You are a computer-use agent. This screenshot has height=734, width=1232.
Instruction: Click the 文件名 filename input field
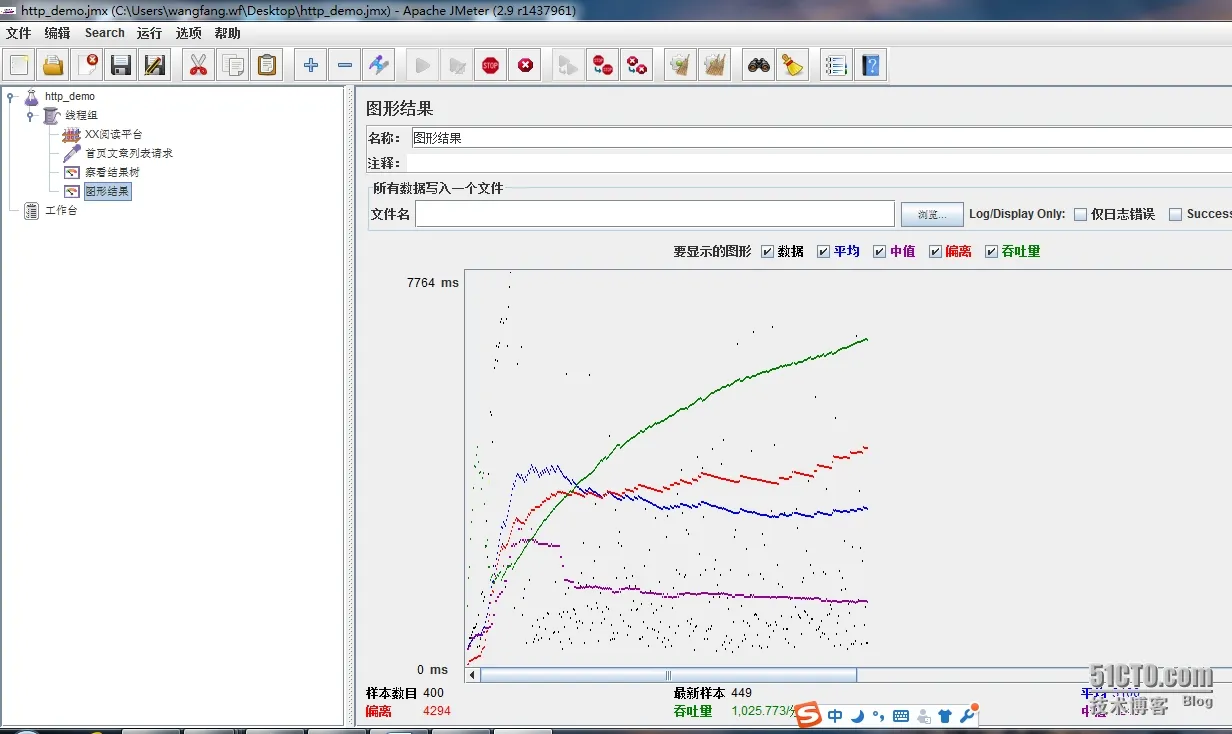pos(655,214)
